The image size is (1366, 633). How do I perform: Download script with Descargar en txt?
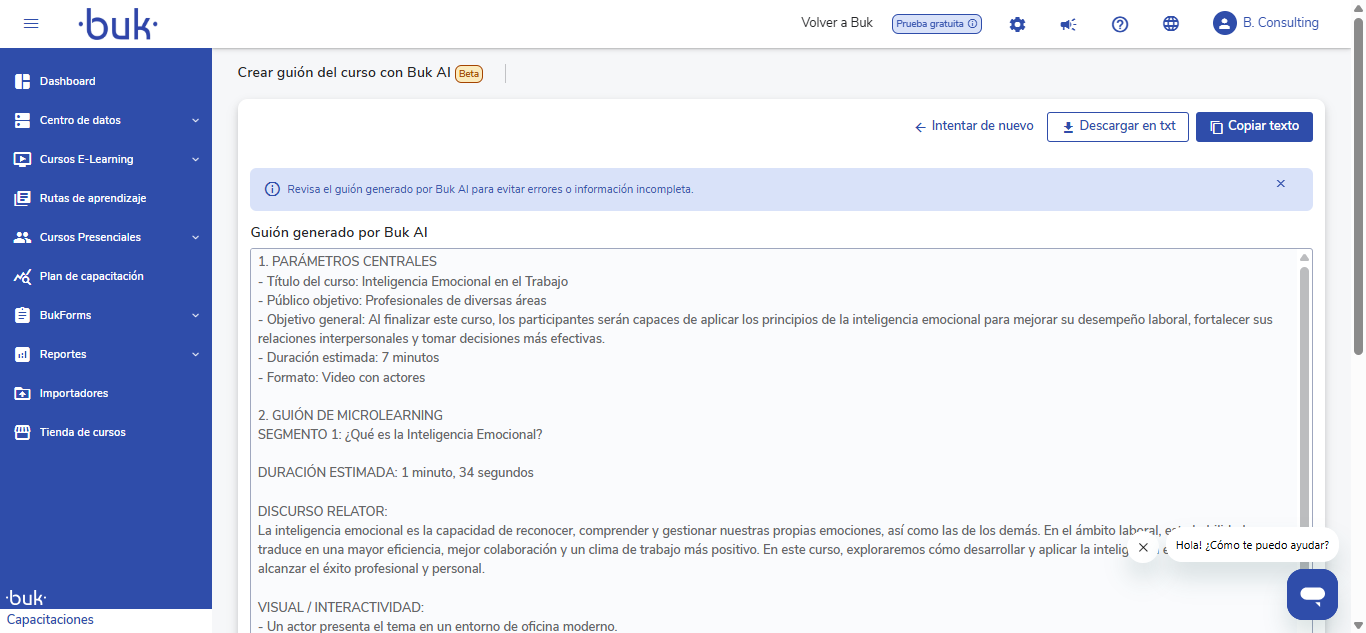coord(1117,127)
